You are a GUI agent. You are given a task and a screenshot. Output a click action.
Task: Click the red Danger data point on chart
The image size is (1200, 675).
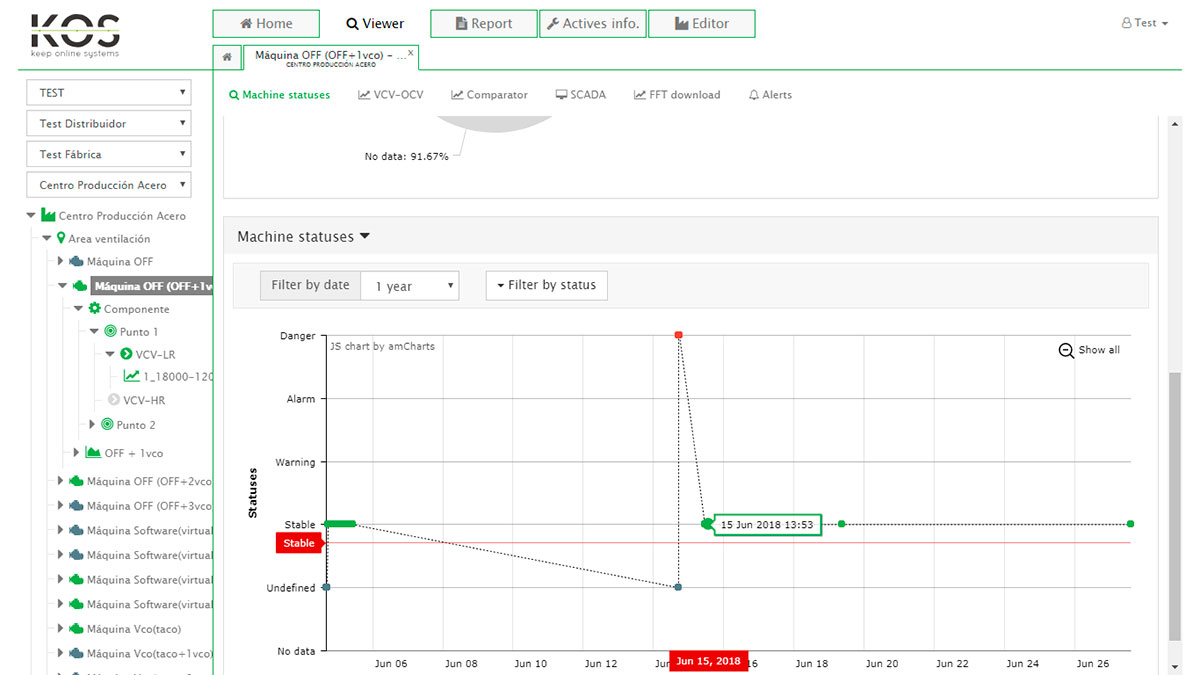coord(678,335)
